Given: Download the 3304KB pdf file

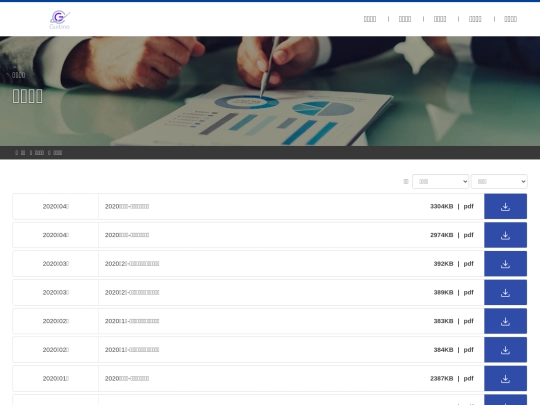Looking at the screenshot, I should pyautogui.click(x=505, y=206).
